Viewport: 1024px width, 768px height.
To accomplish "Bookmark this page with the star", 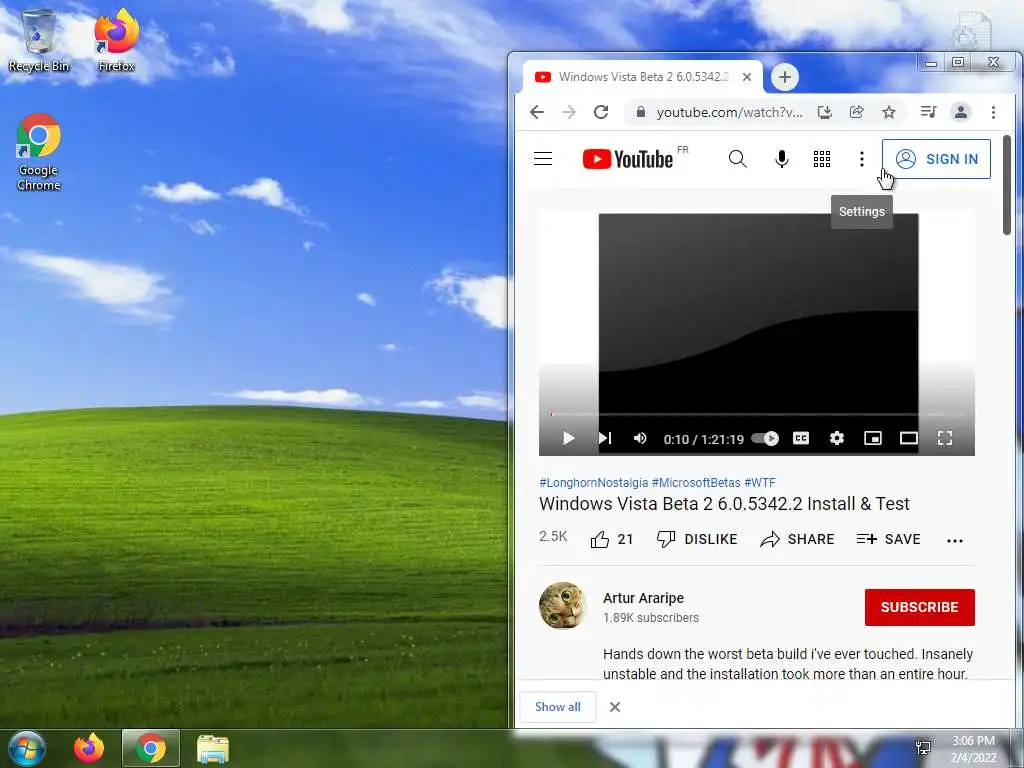I will click(888, 112).
